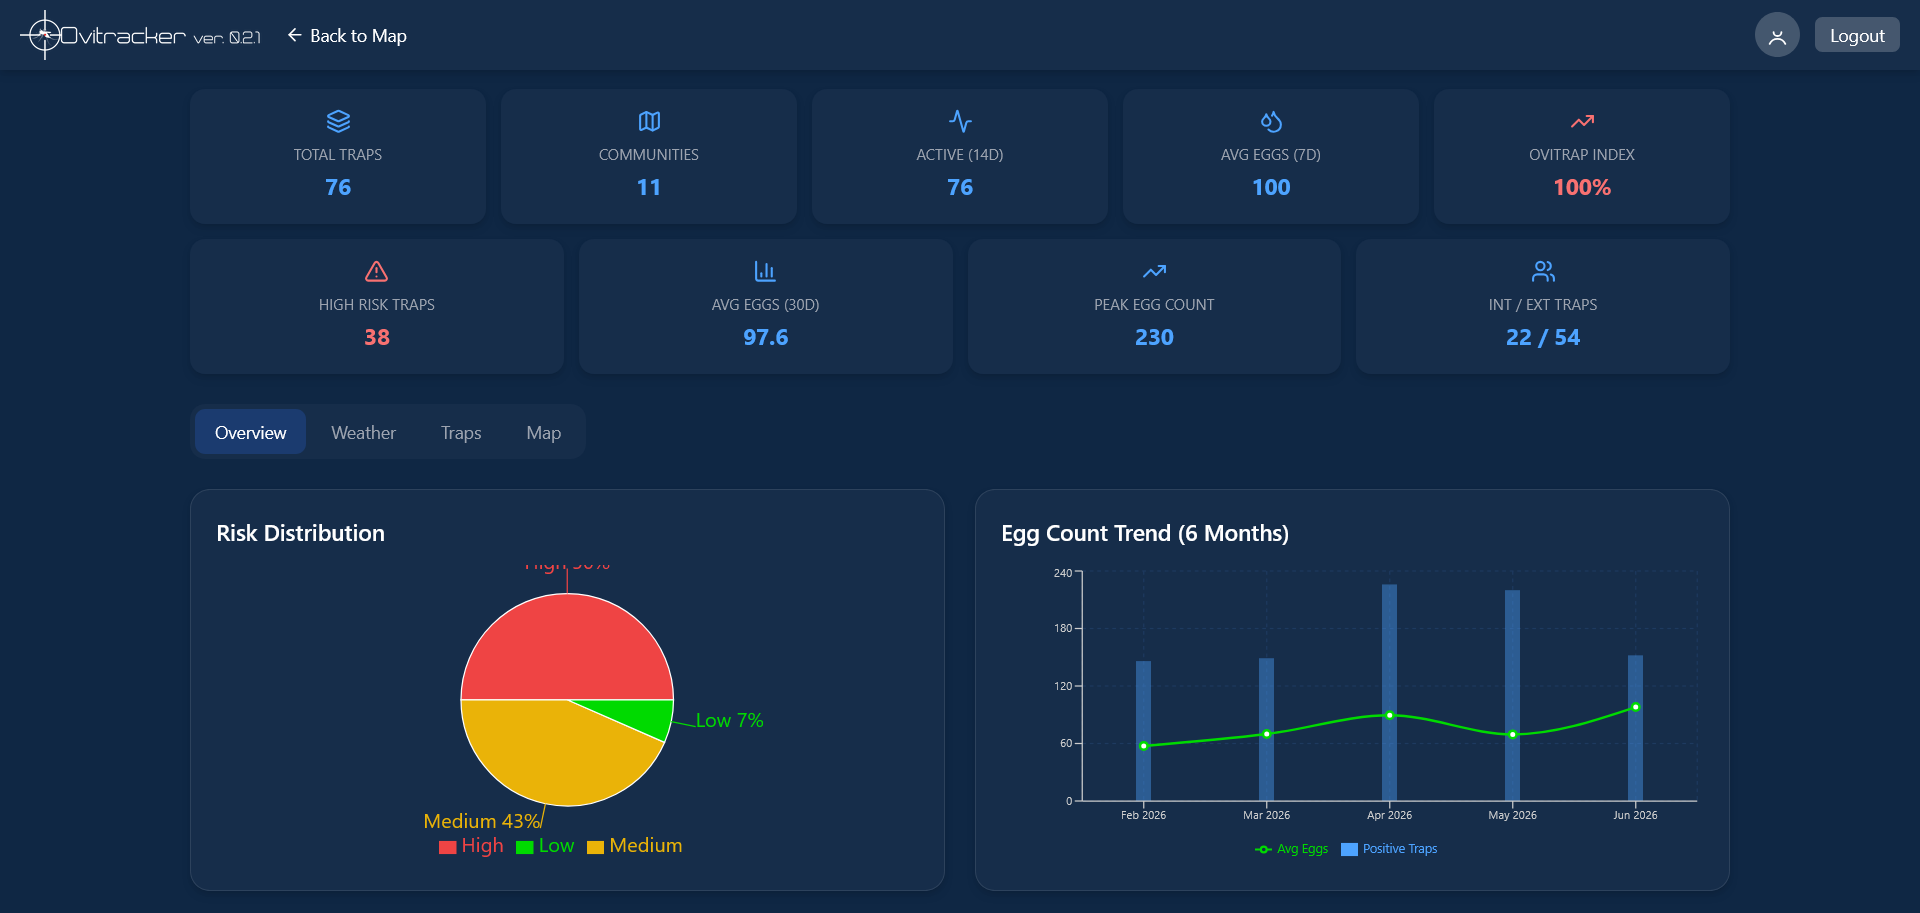Click the High Risk Traps warning icon
This screenshot has height=913, width=1920.
coord(376,271)
